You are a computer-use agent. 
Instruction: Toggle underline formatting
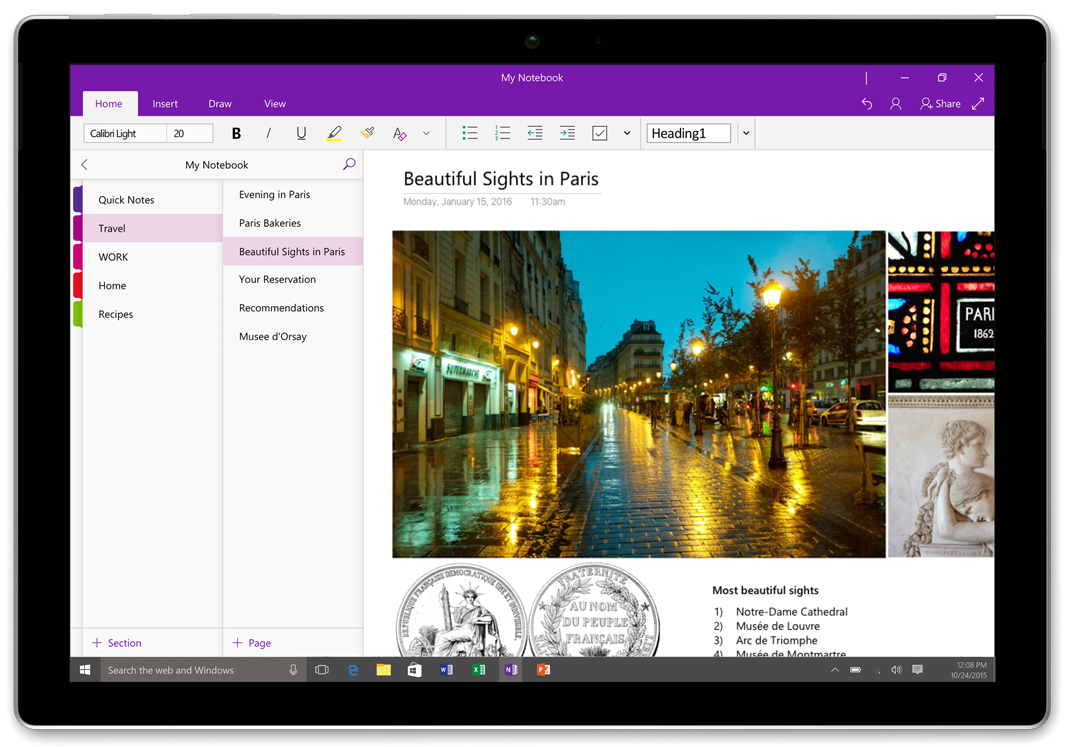click(301, 133)
